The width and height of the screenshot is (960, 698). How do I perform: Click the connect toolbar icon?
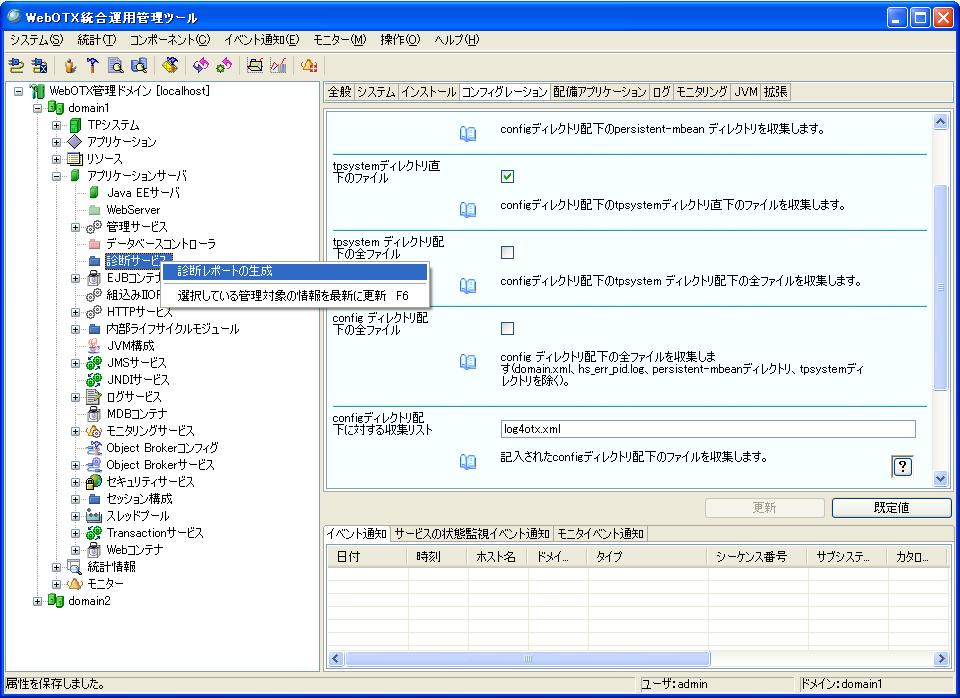pyautogui.click(x=17, y=66)
